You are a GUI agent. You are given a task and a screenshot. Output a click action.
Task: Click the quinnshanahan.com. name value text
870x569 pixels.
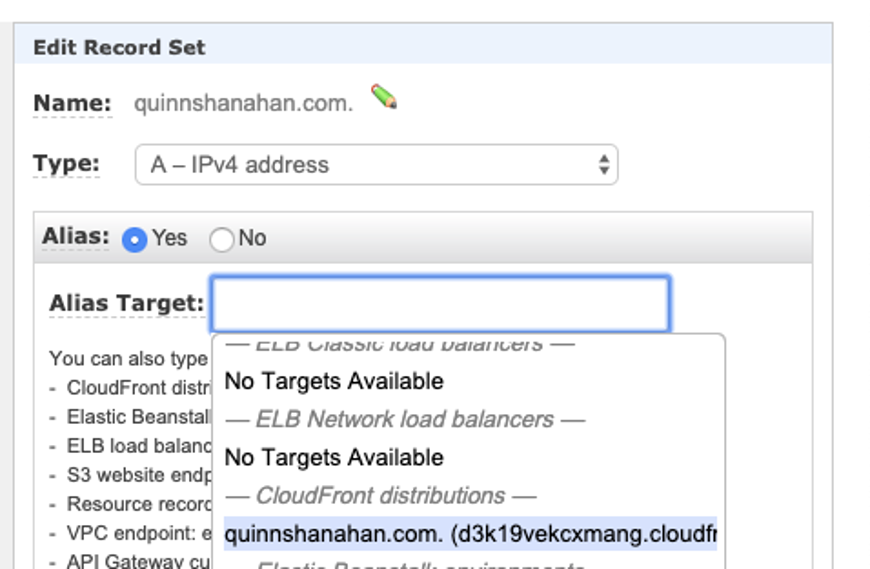pyautogui.click(x=243, y=104)
